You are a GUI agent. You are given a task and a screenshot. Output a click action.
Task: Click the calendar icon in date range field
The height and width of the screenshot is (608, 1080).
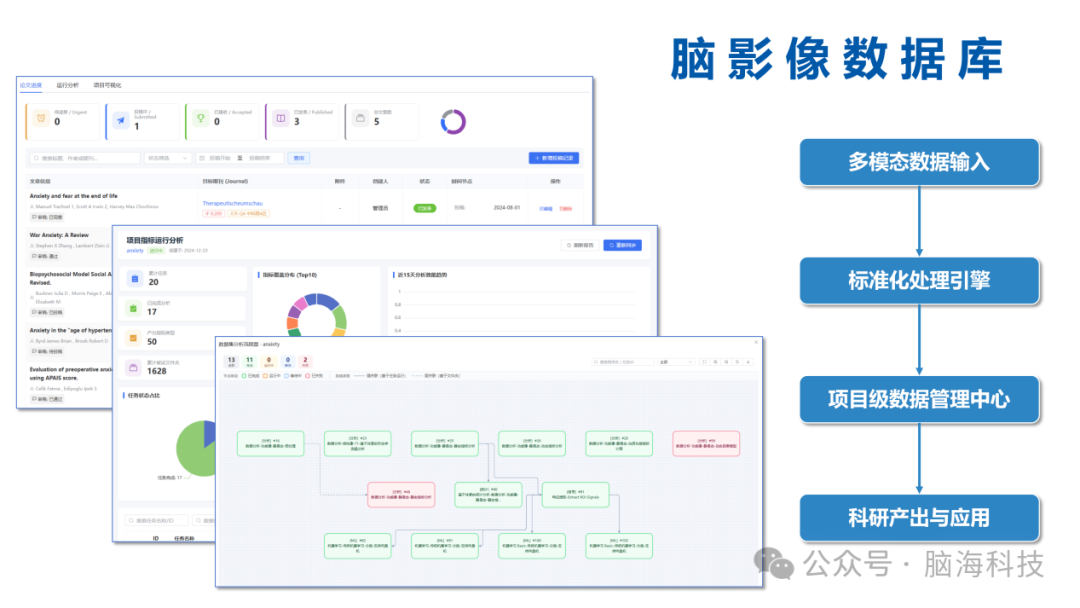(202, 158)
